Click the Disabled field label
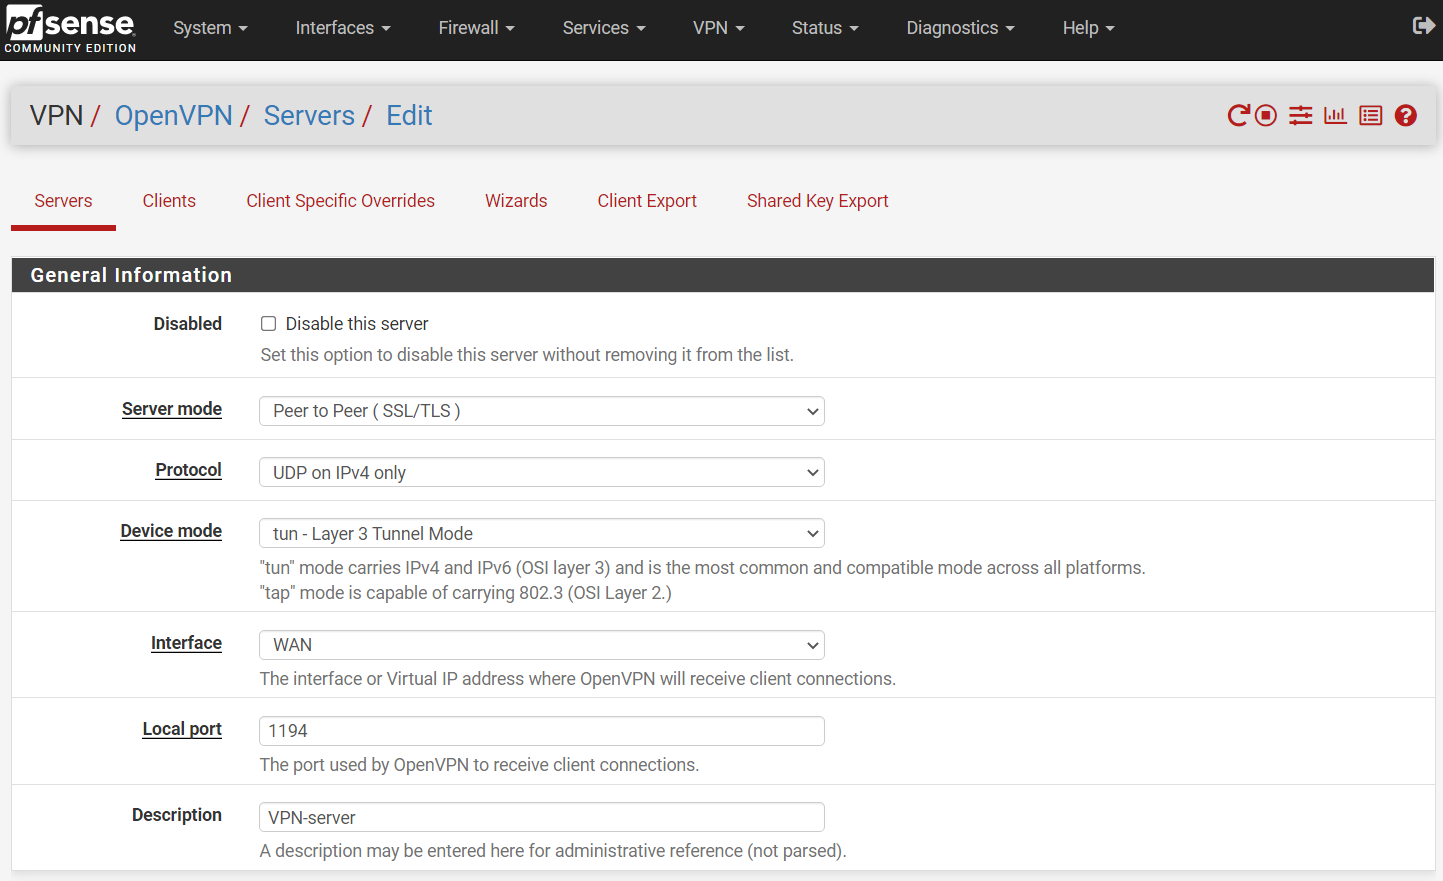This screenshot has width=1443, height=881. pos(188,323)
